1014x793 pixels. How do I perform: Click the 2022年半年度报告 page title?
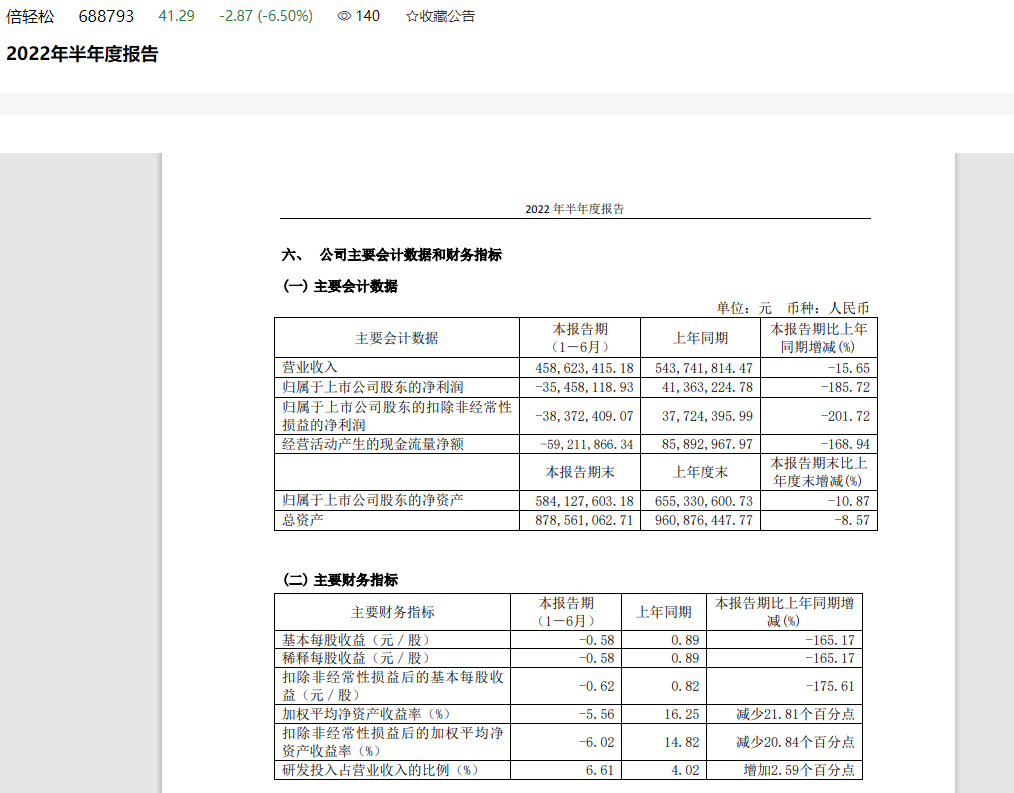coord(82,54)
